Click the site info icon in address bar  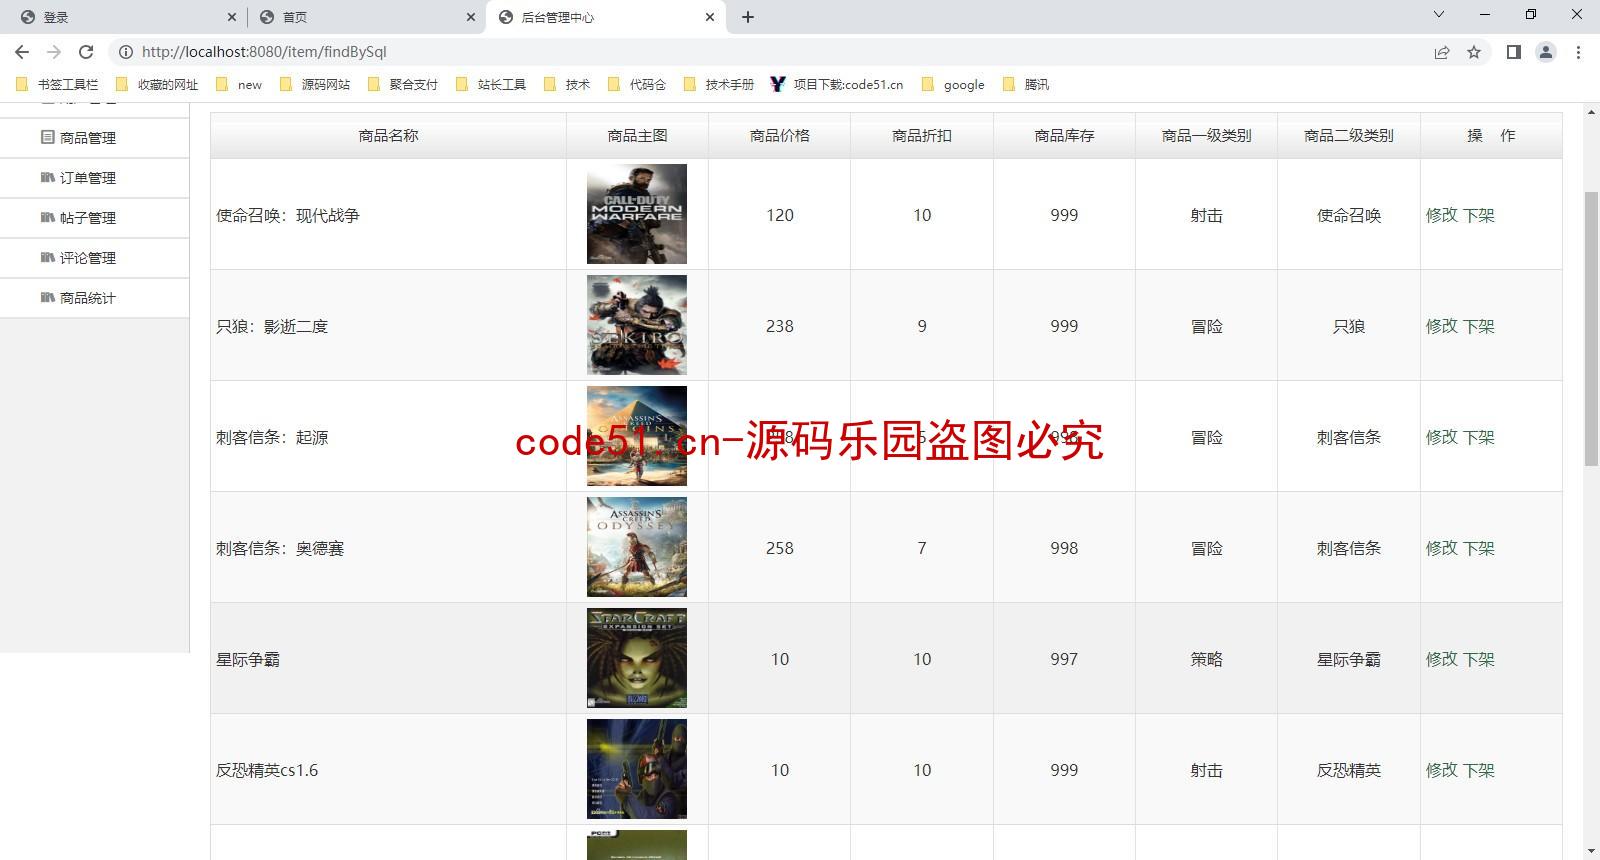tap(126, 52)
